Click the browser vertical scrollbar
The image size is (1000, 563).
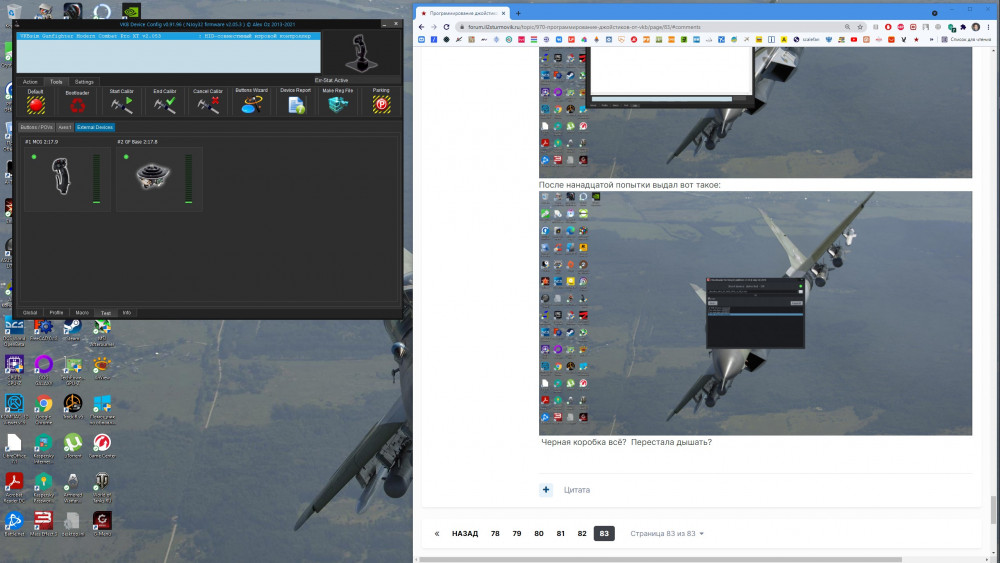click(993, 510)
